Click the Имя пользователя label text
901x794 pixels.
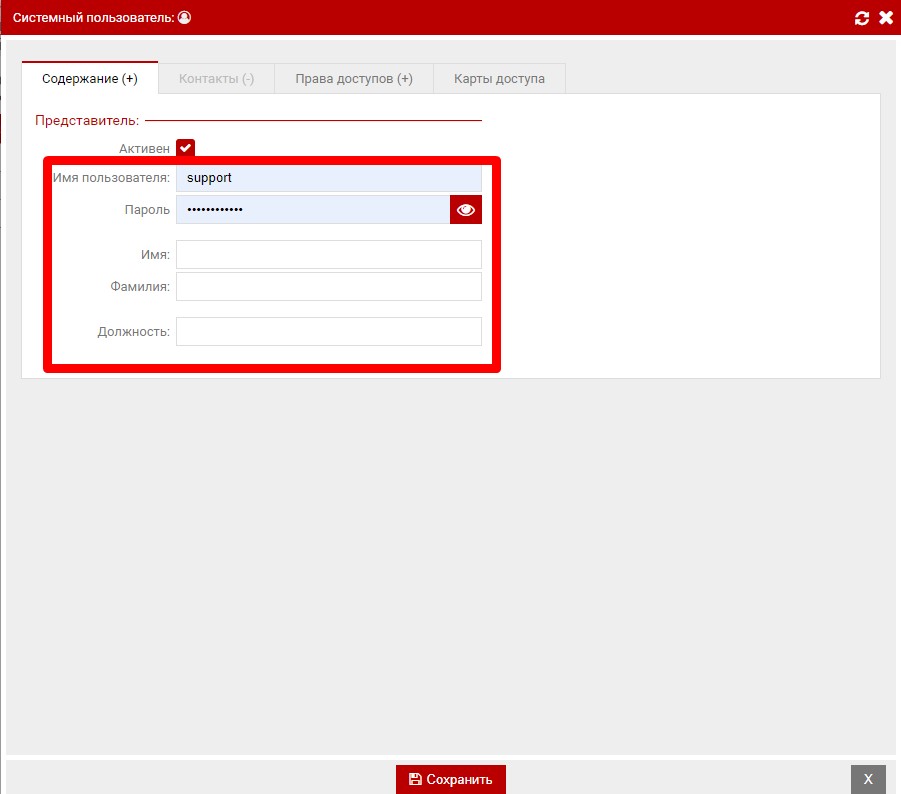click(x=111, y=178)
